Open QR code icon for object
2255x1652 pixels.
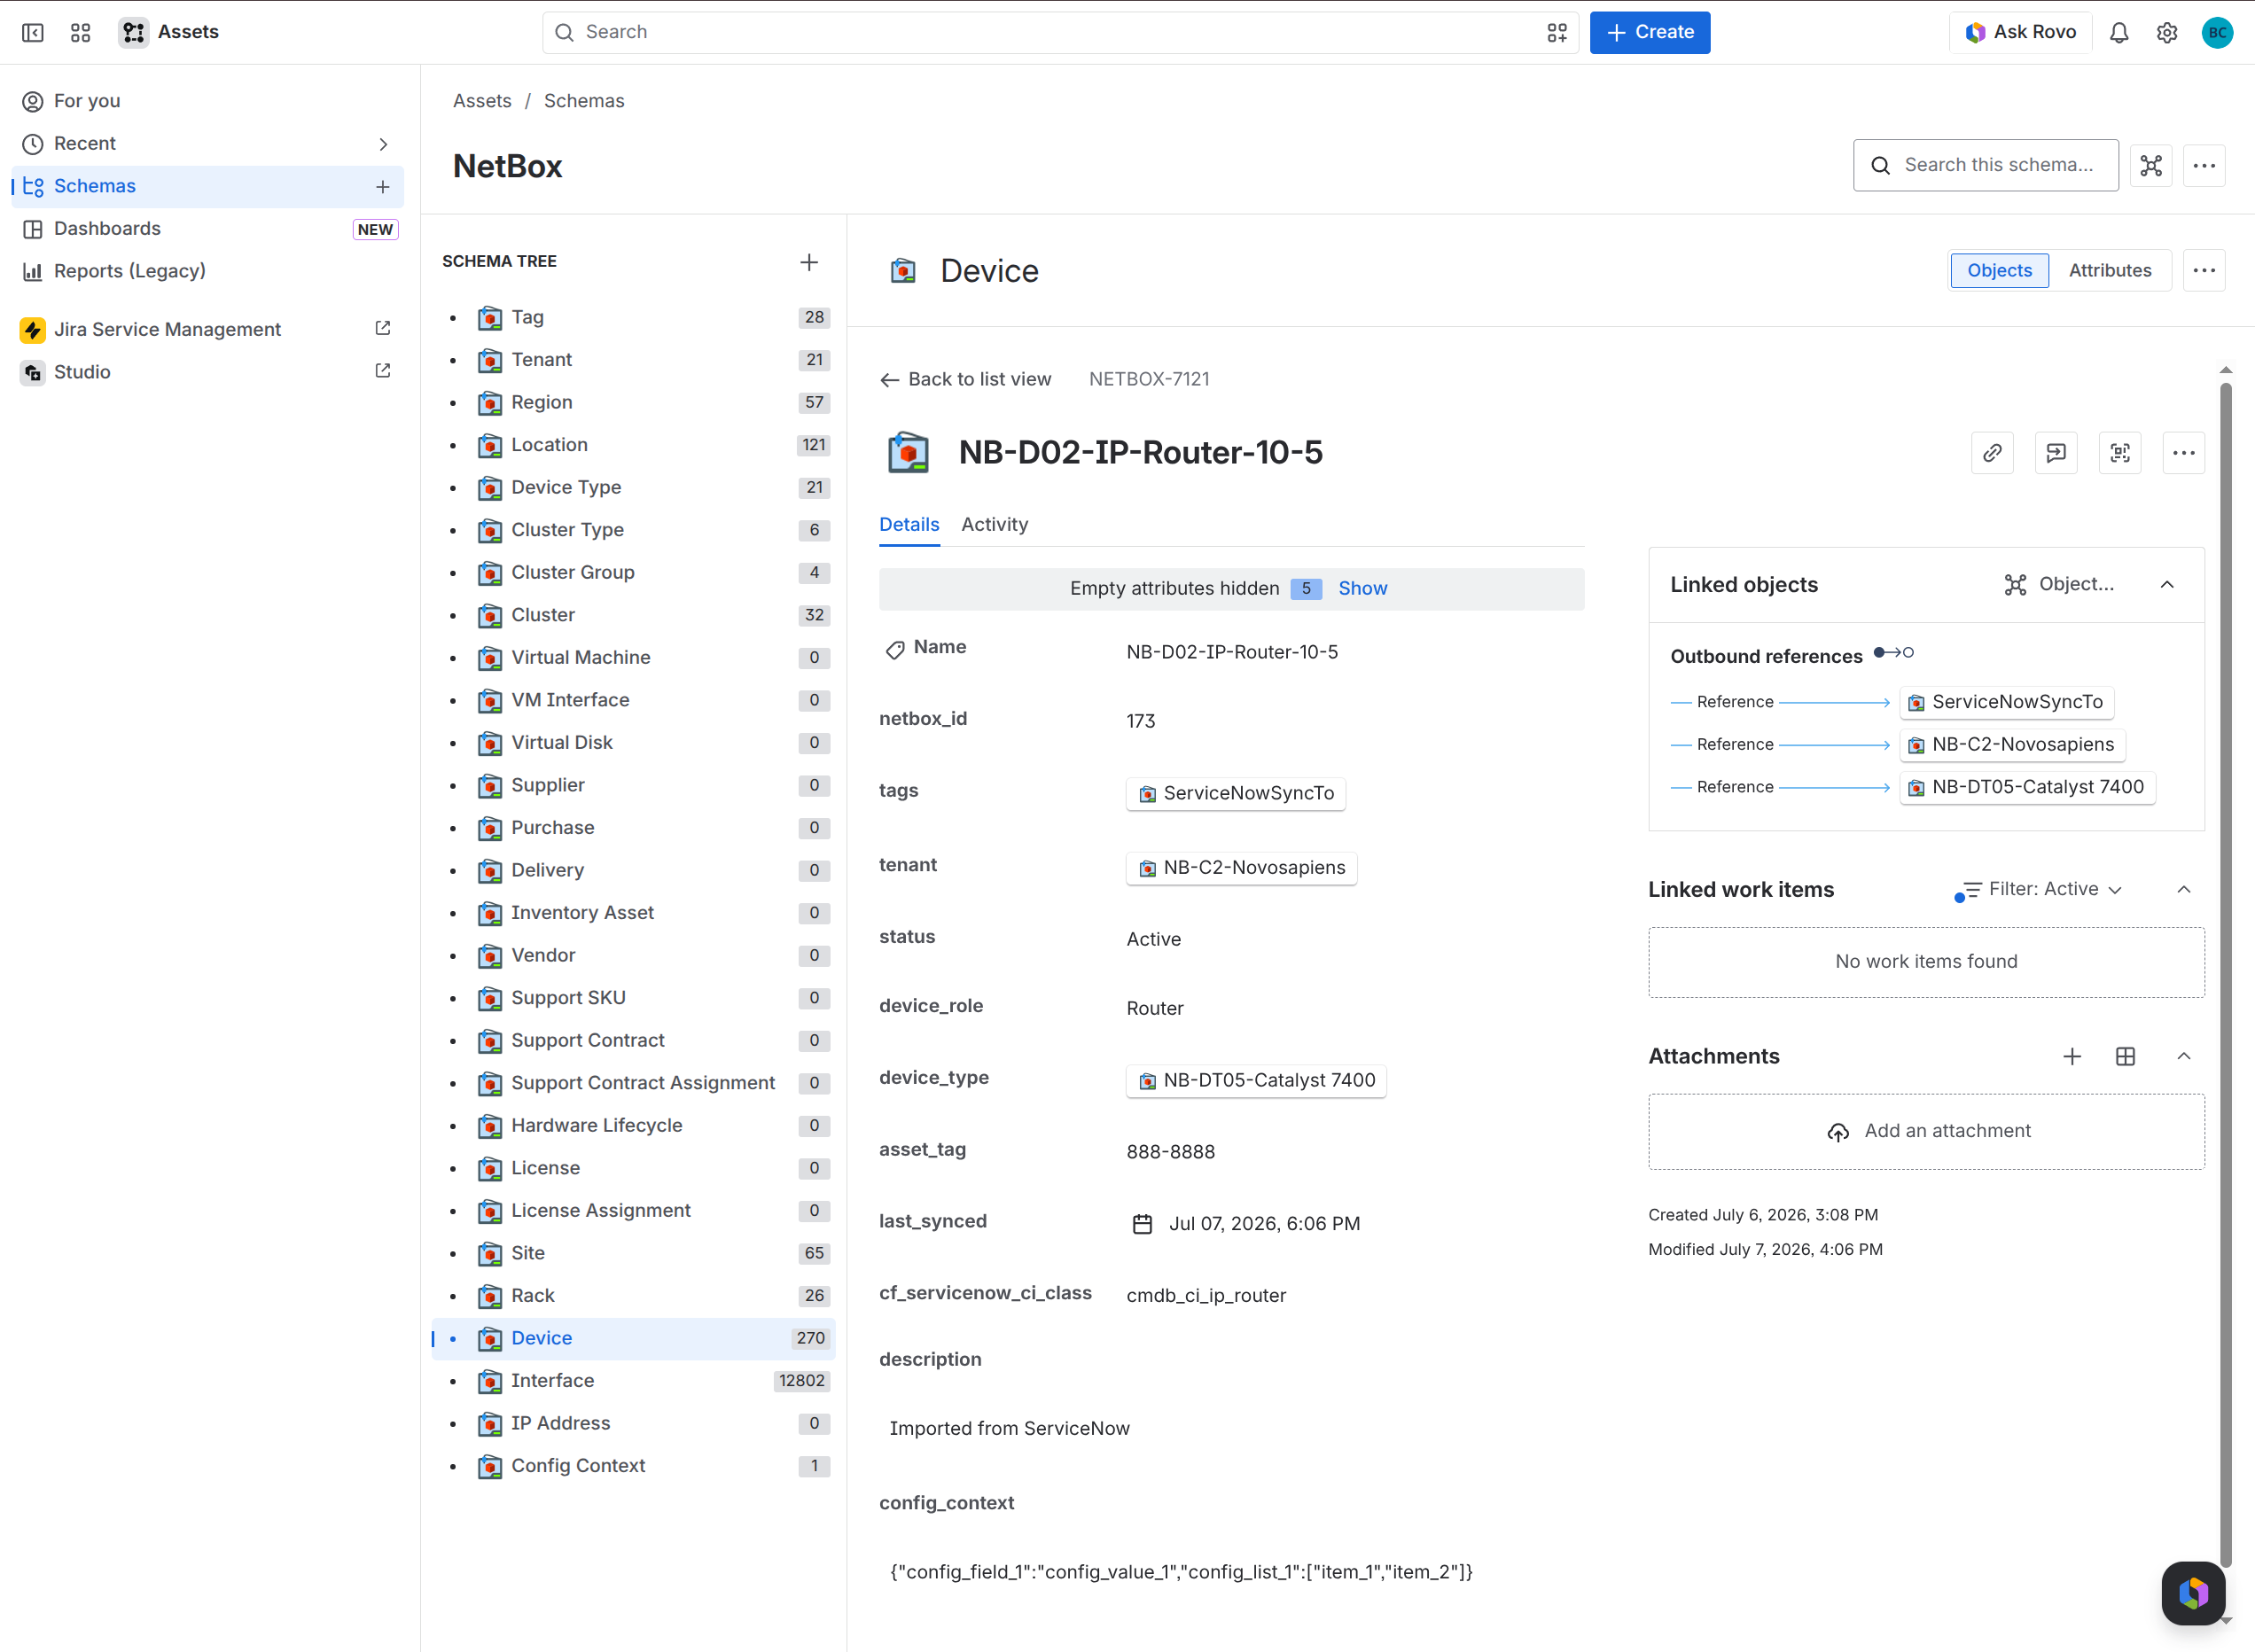[x=2120, y=453]
